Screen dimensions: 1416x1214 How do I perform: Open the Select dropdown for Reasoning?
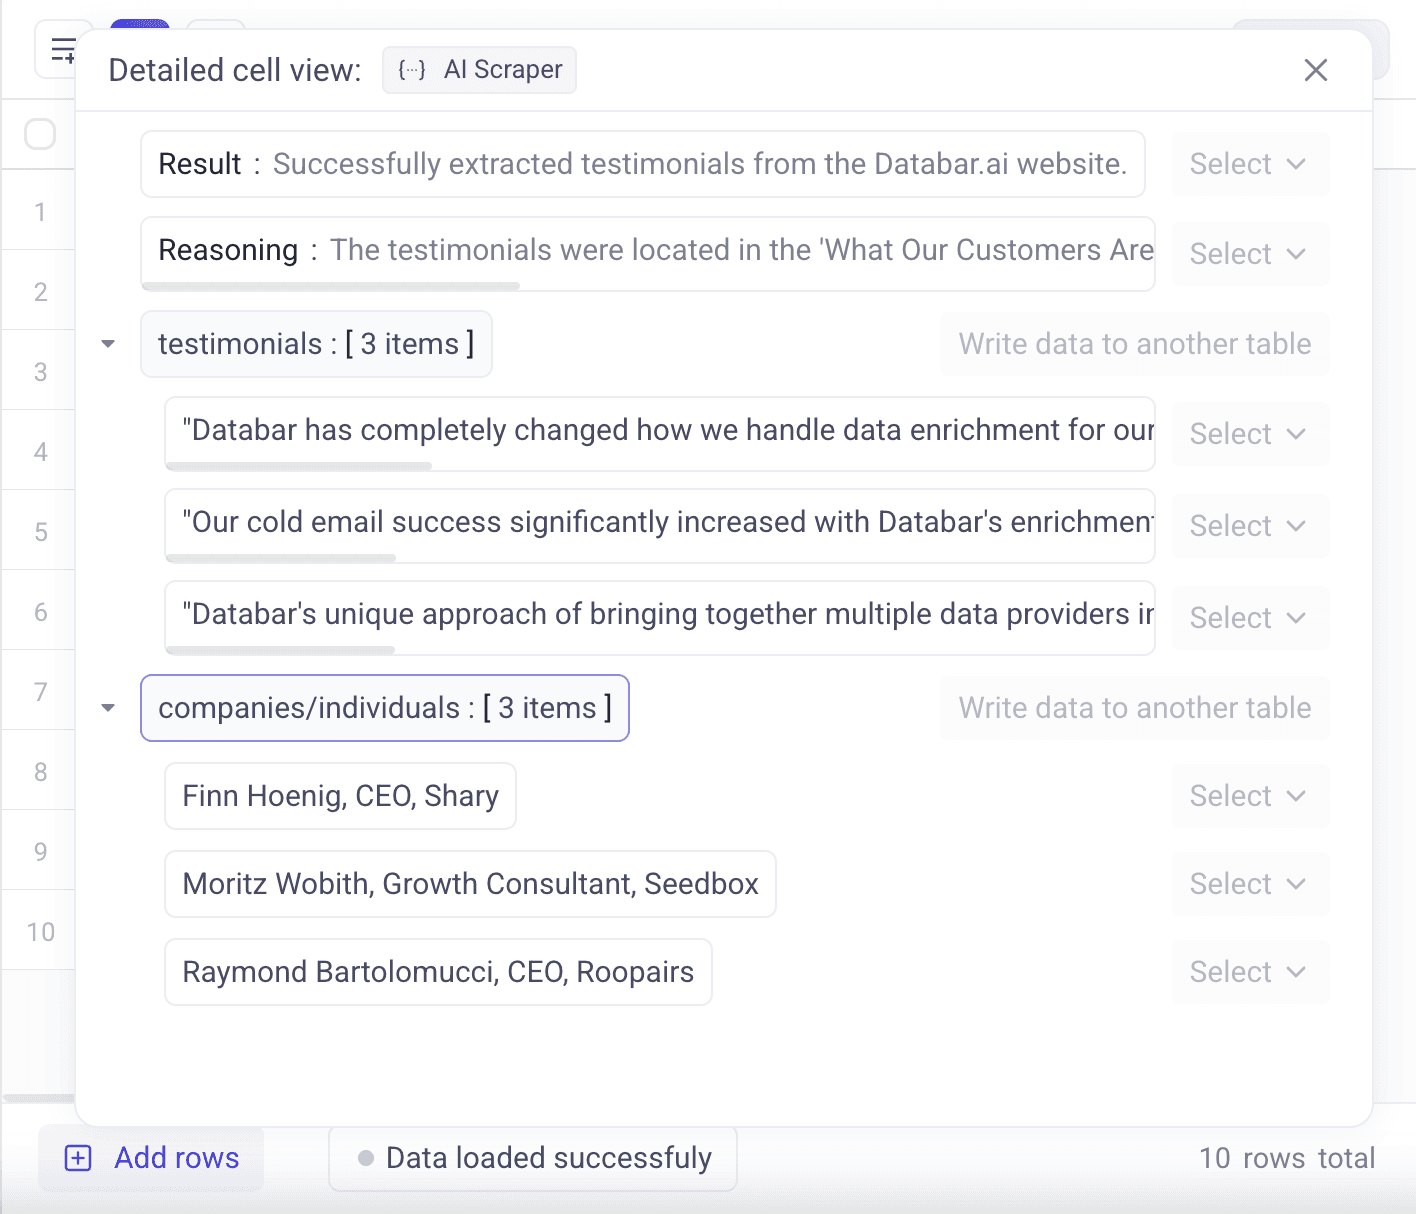(x=1249, y=254)
